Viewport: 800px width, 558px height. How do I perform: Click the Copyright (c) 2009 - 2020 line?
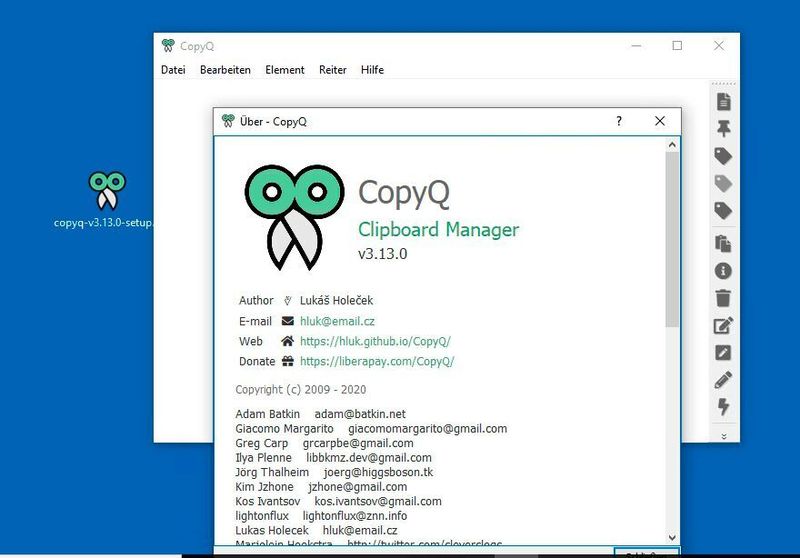[x=301, y=390]
